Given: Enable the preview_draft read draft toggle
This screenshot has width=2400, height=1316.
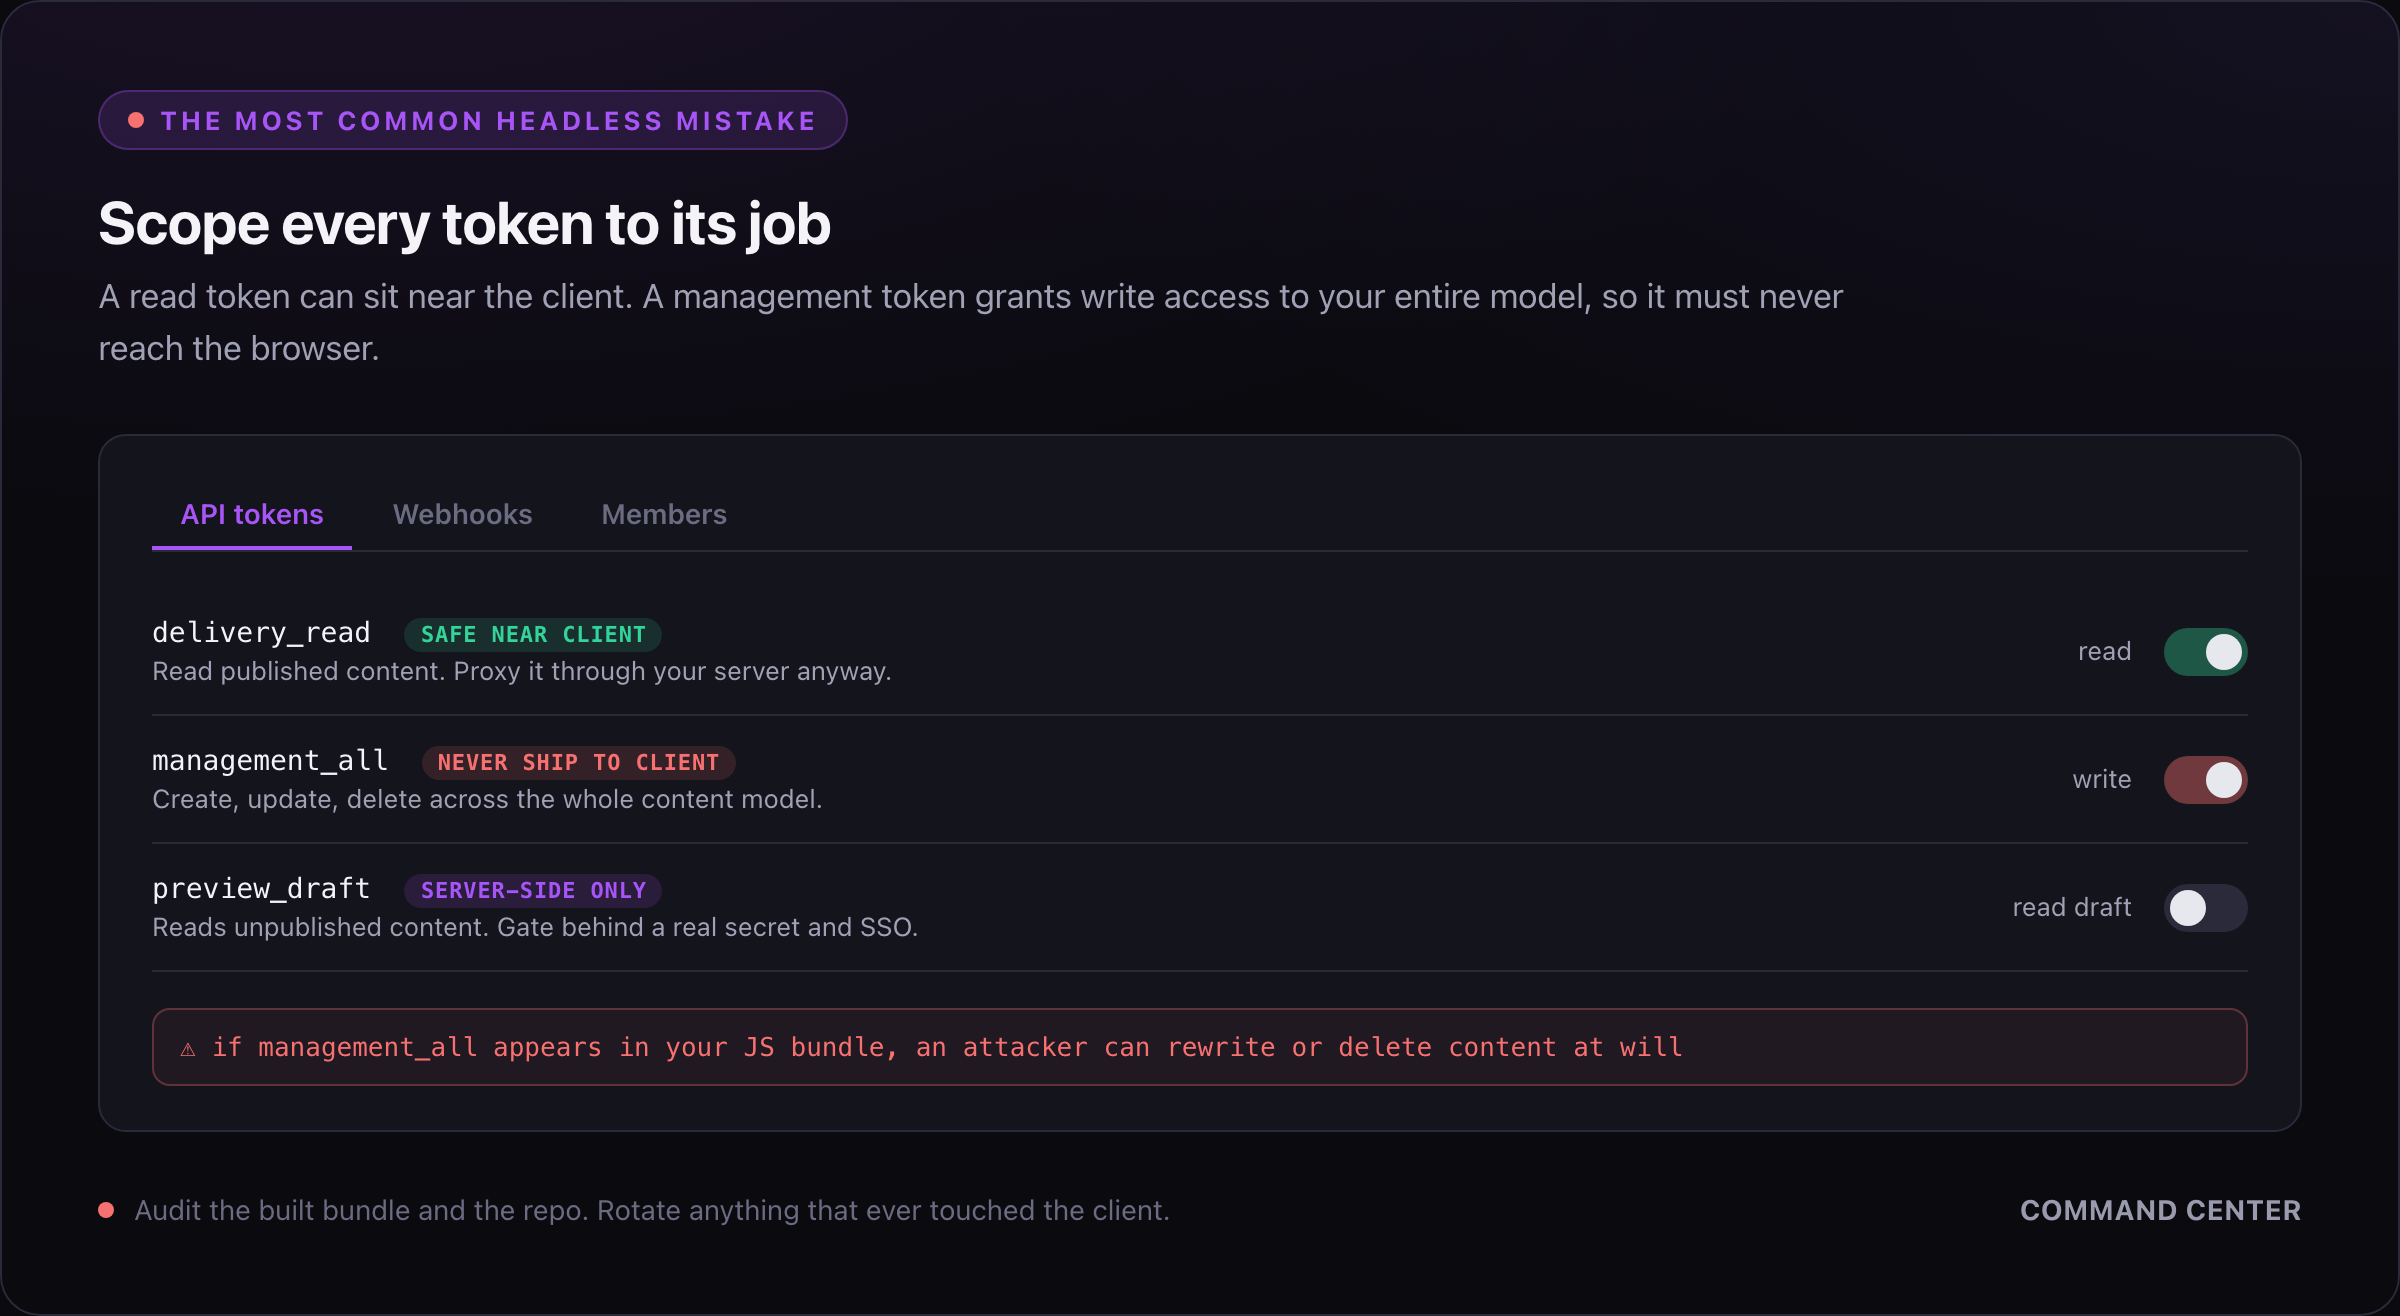Looking at the screenshot, I should (x=2205, y=908).
